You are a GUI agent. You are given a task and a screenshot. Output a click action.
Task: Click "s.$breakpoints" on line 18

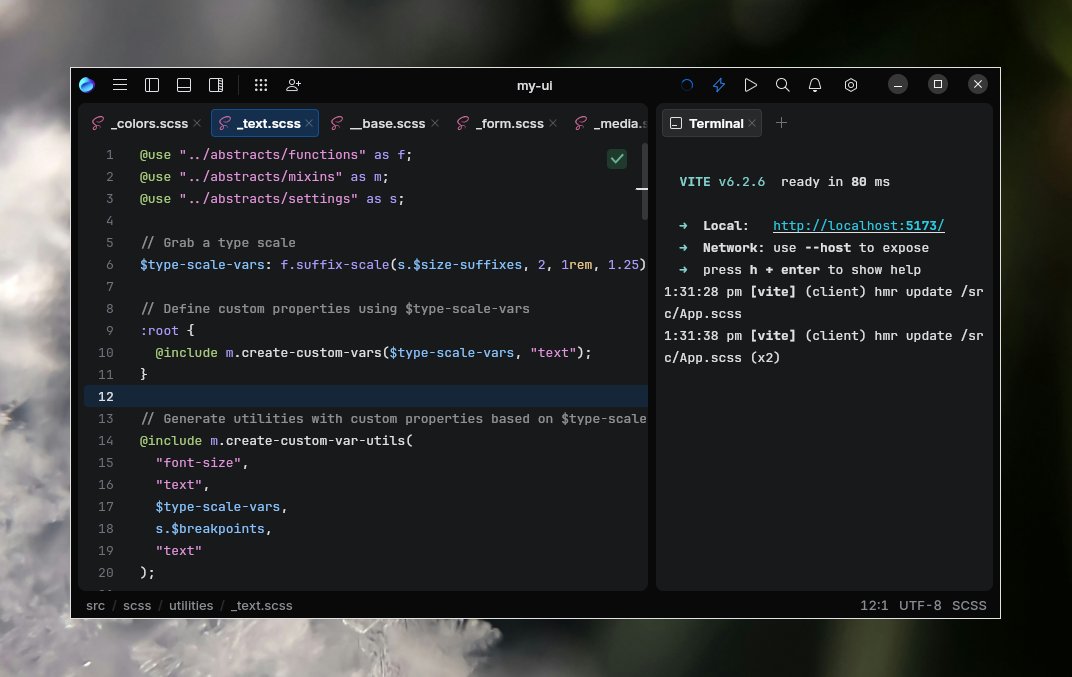[210, 529]
